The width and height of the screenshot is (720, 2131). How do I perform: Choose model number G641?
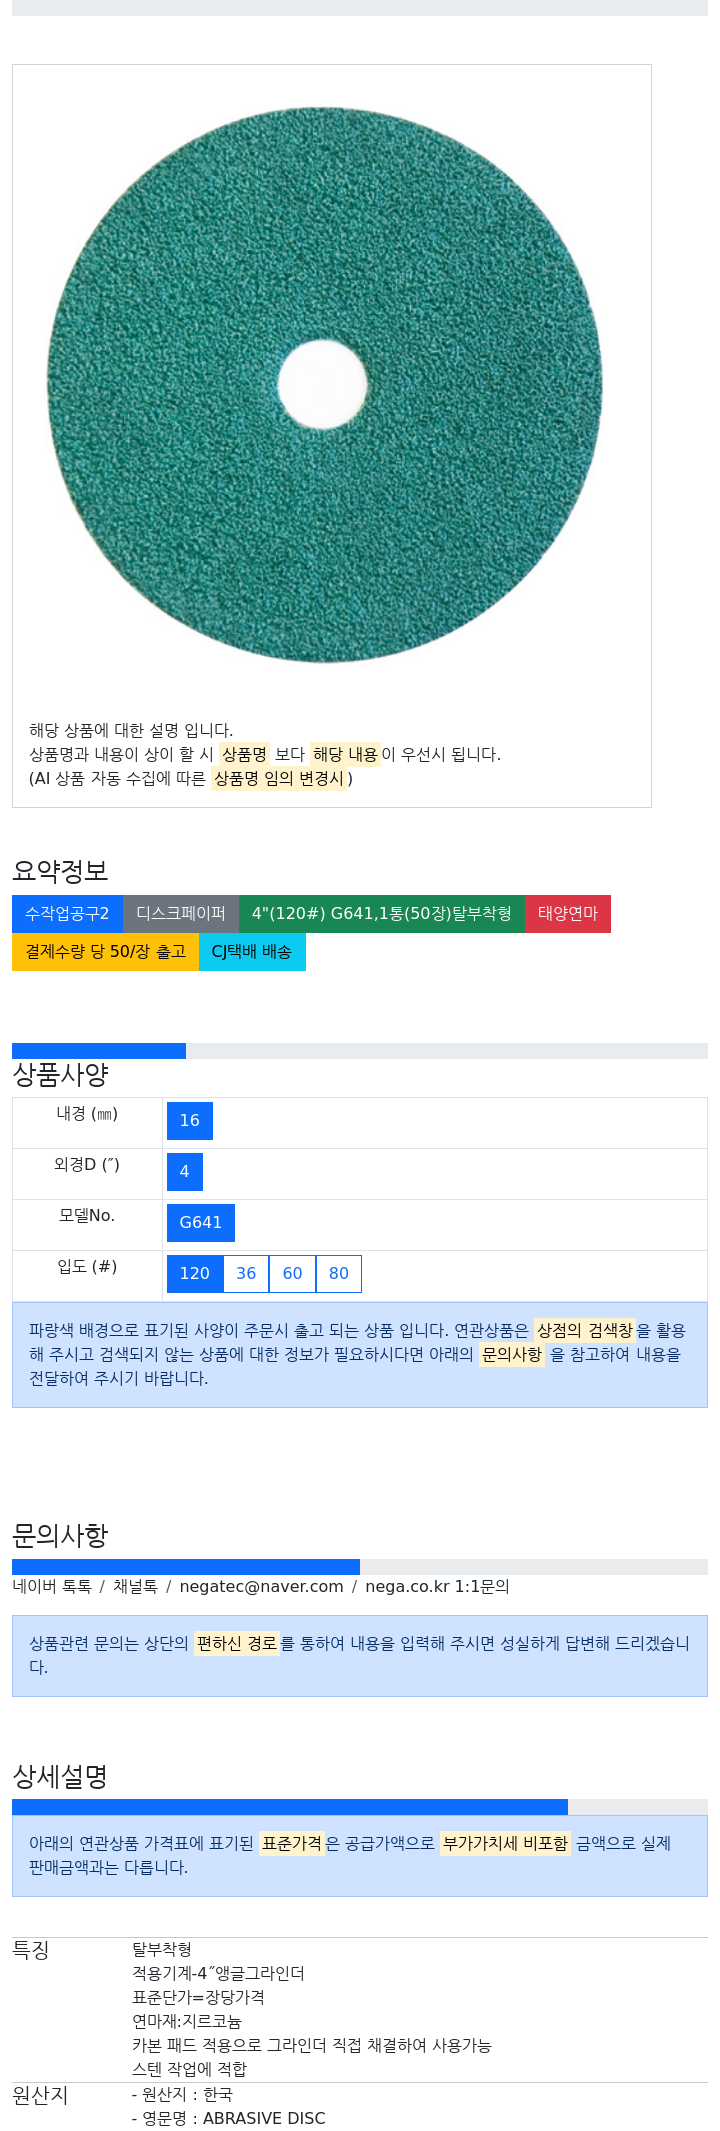201,1223
